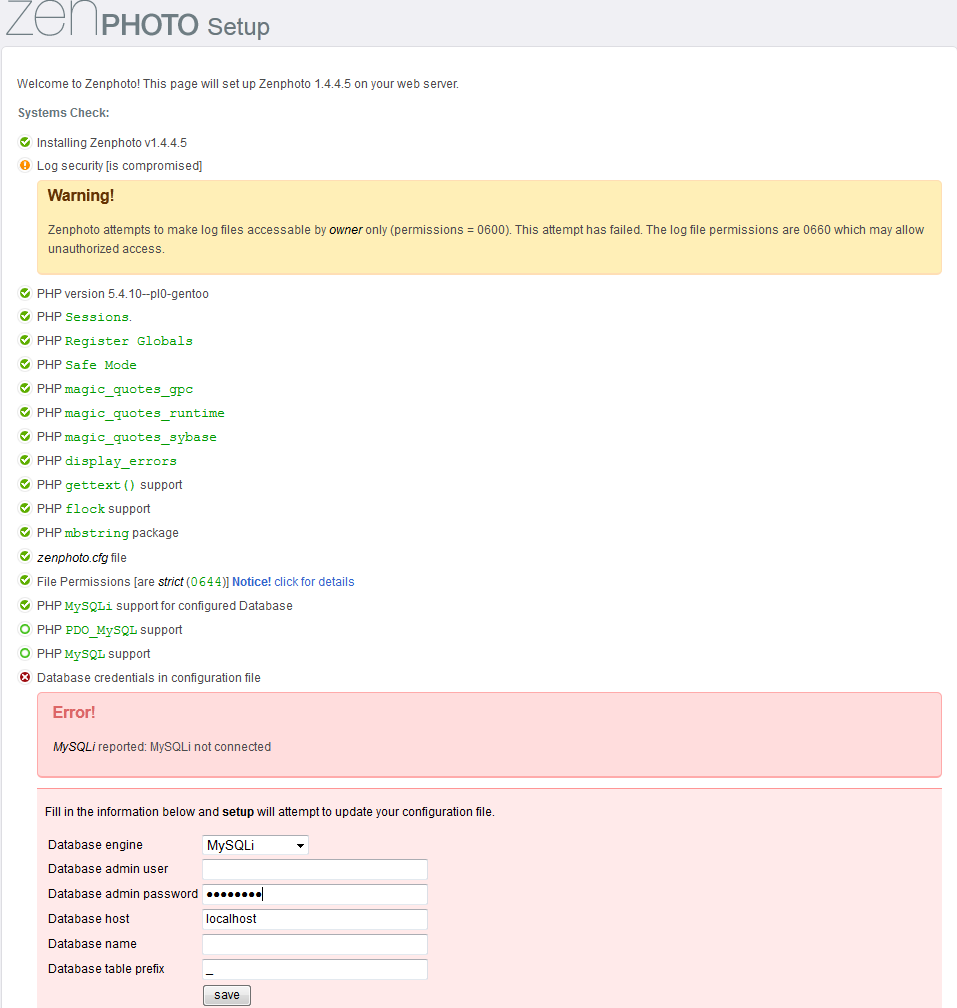
Task: Focus the Database admin password field
Action: pos(315,894)
